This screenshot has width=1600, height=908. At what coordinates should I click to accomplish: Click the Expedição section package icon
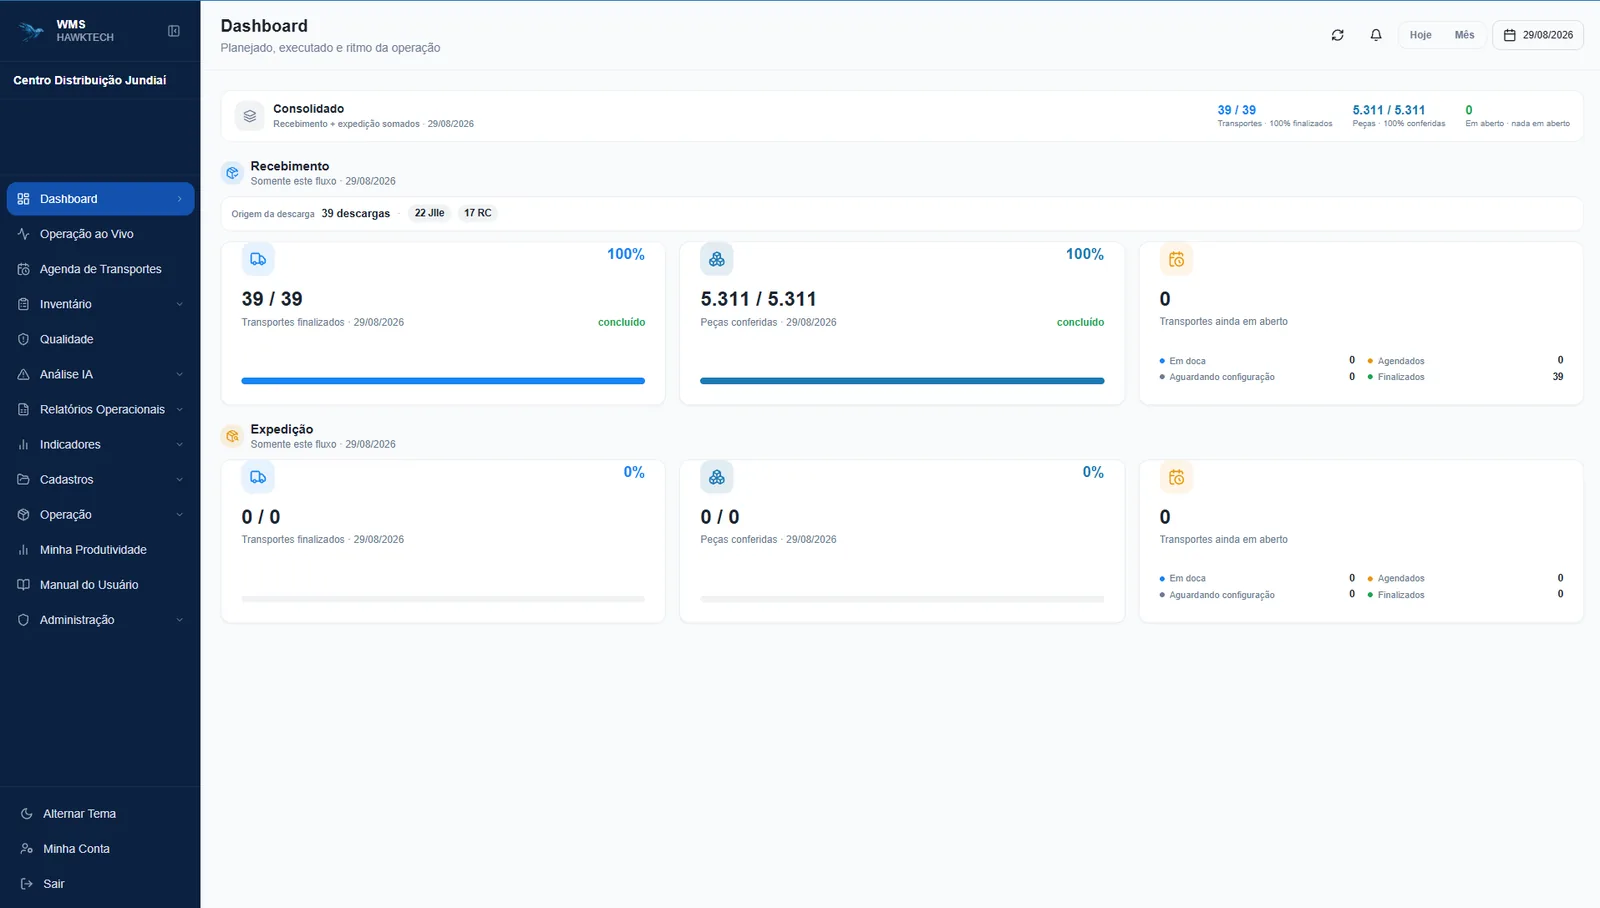(232, 436)
